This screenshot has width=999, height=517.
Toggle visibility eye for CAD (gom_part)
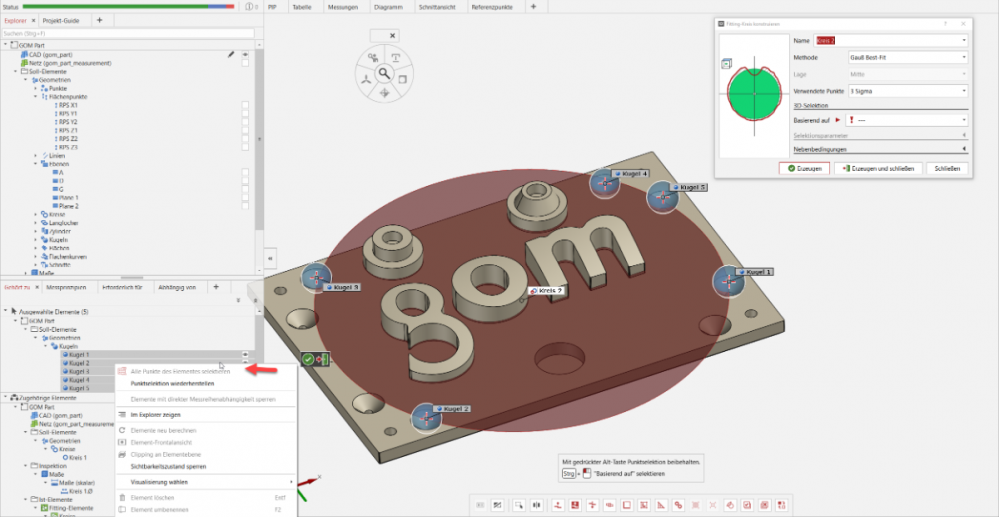(x=245, y=54)
